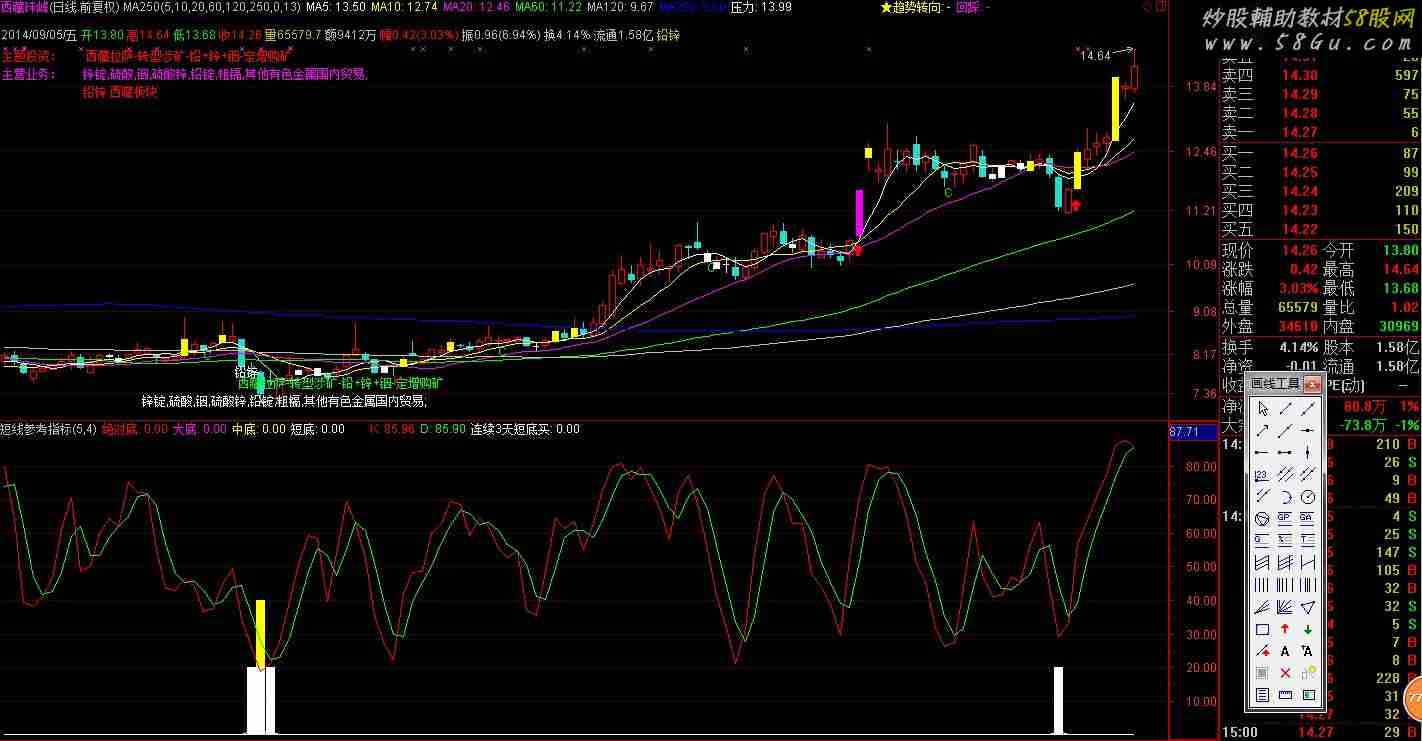The height and width of the screenshot is (741, 1422).
Task: Pick the notes list icon in 画线工具
Action: [1263, 695]
